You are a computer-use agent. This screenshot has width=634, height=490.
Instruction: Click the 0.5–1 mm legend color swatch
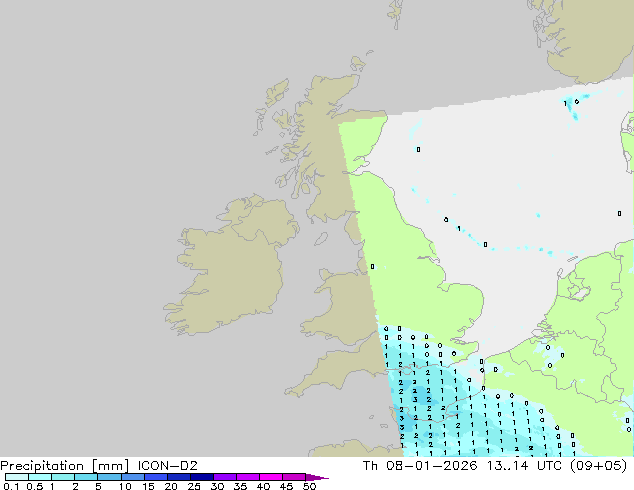pyautogui.click(x=40, y=477)
